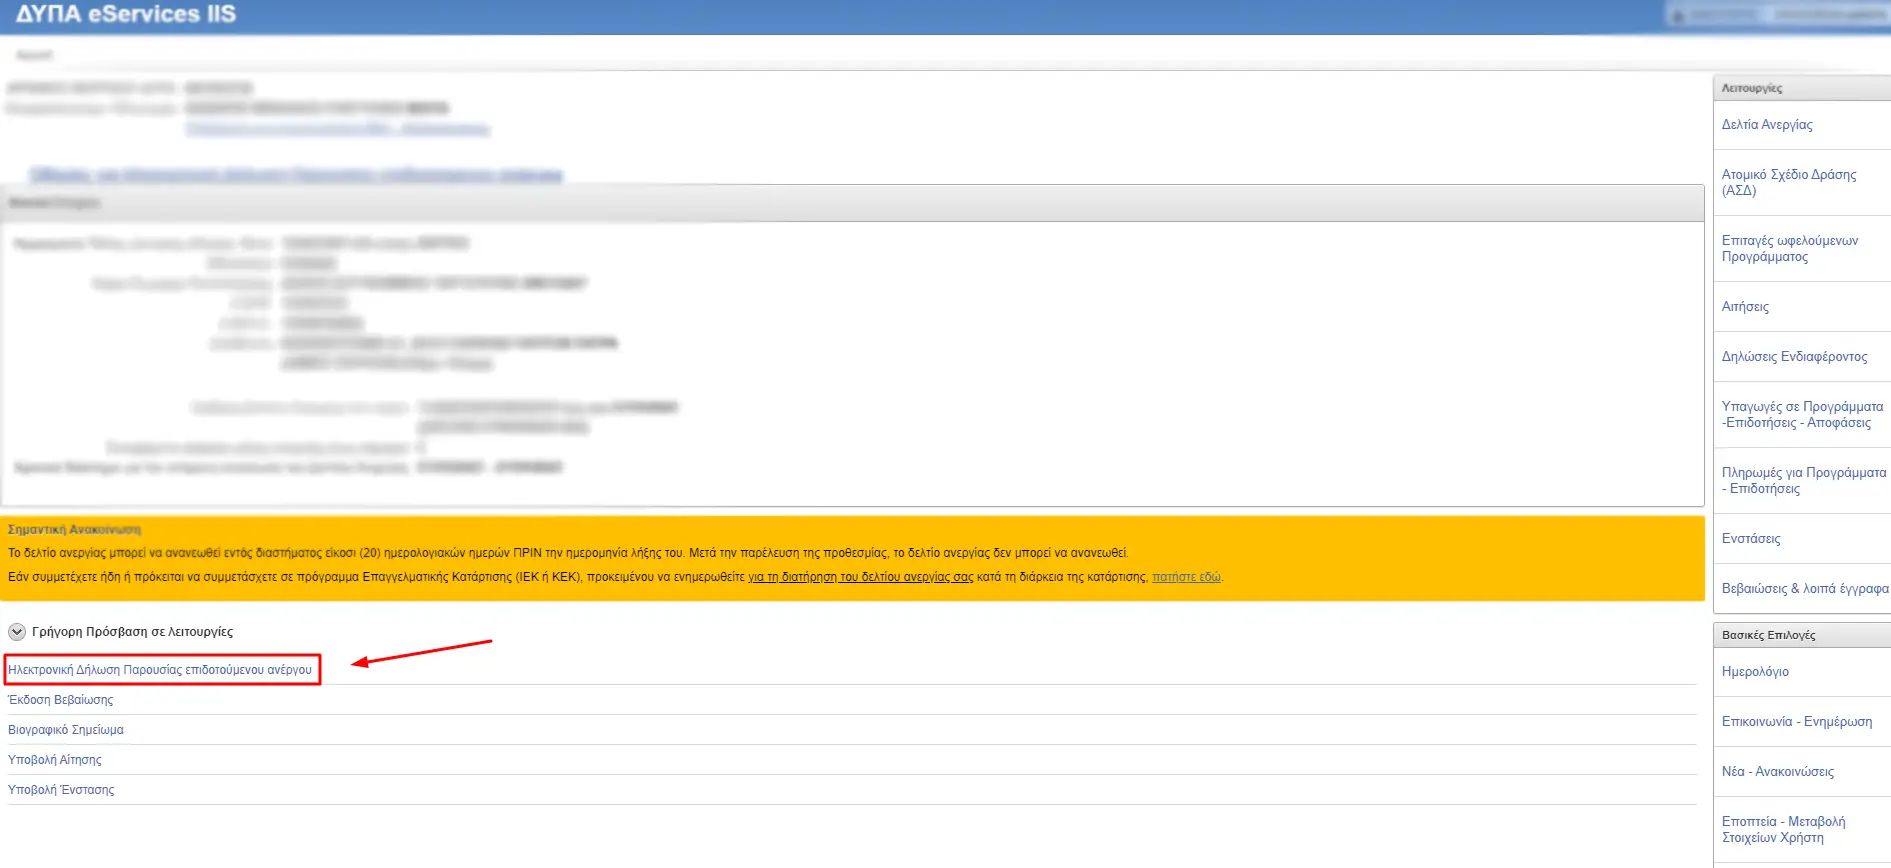This screenshot has height=868, width=1891.
Task: Open Επιταγές ωφελούμενων Προγράμματος menu item
Action: [1789, 248]
